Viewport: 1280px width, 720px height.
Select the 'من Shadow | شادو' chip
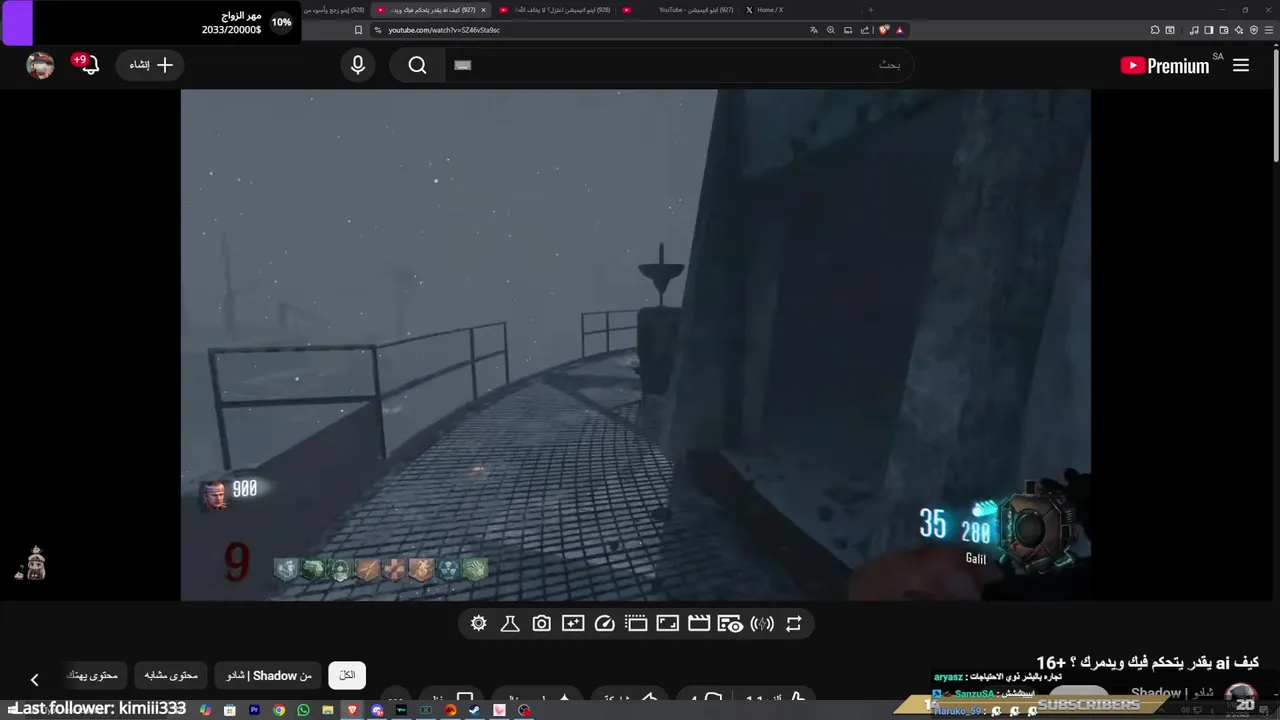(268, 675)
